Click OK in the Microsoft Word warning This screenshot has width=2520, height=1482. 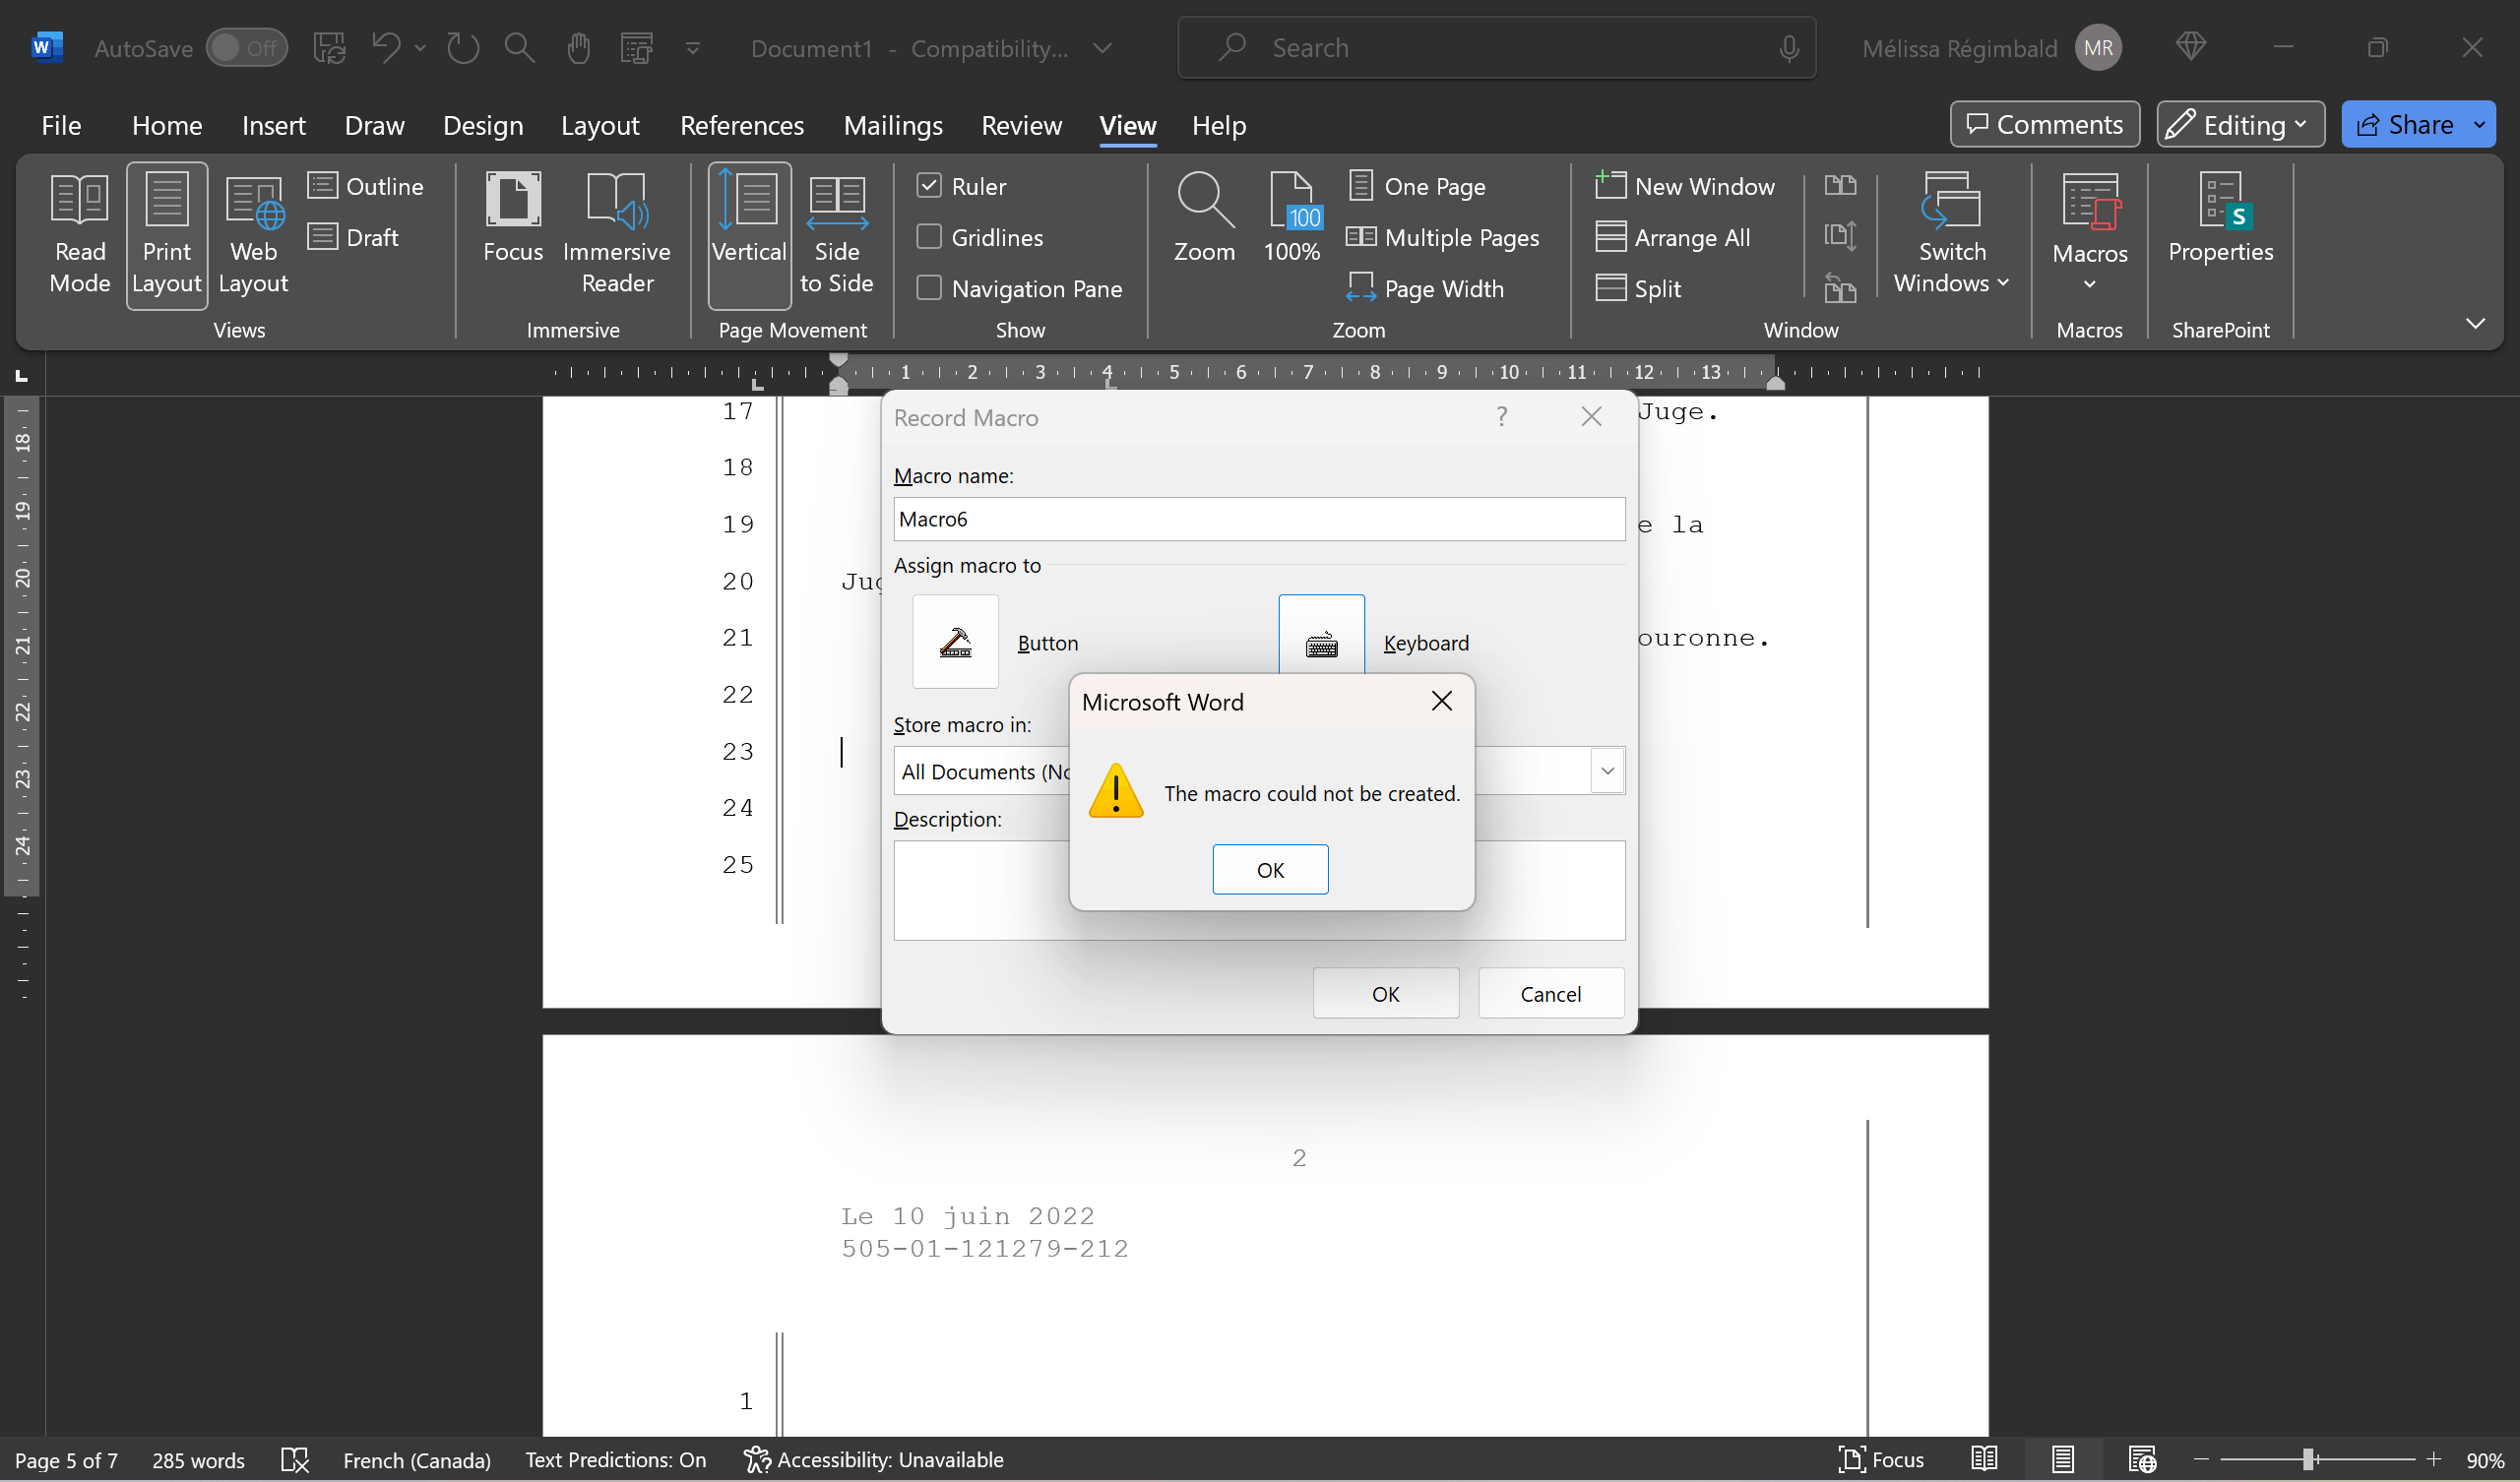click(x=1270, y=869)
